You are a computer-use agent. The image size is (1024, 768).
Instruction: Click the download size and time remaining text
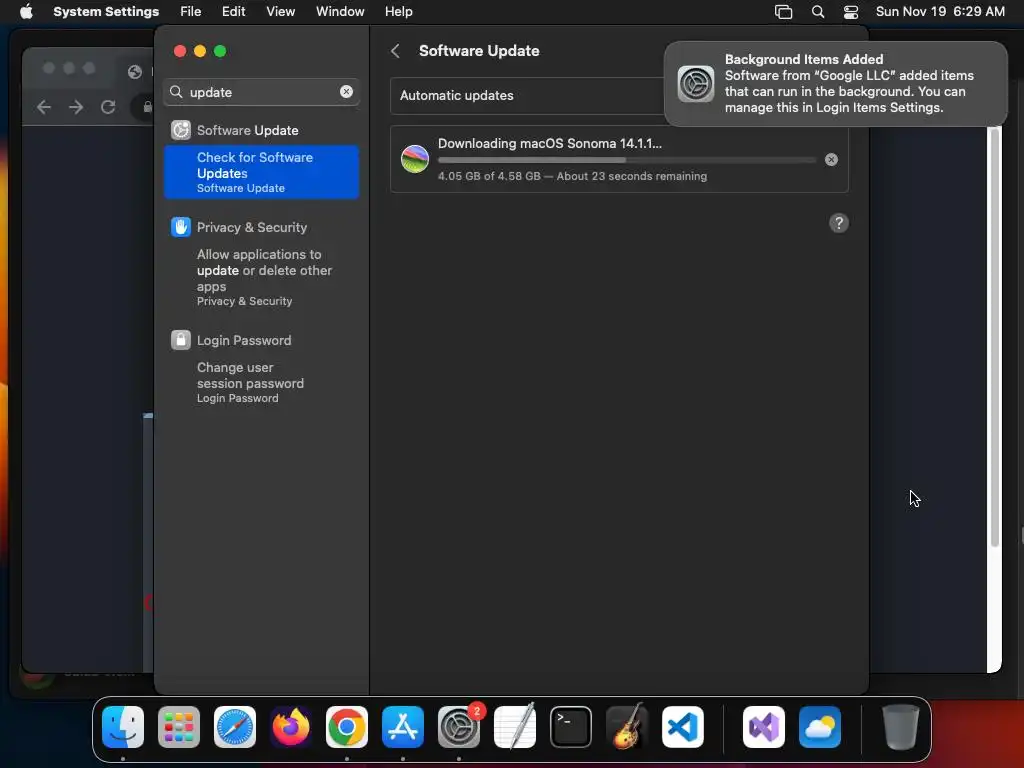[x=572, y=176]
